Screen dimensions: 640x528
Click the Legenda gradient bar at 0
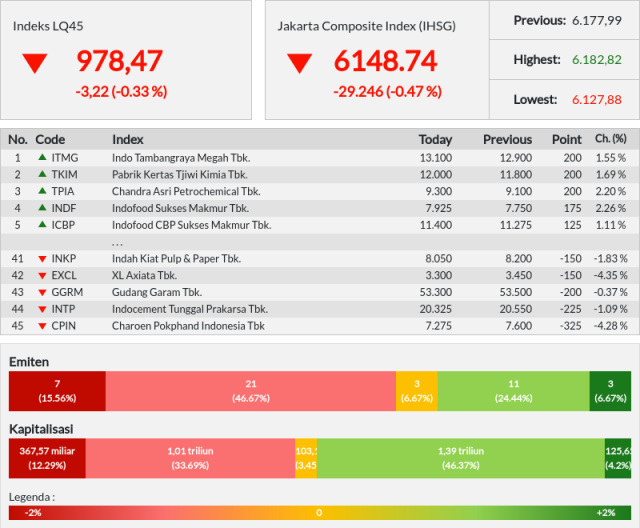(319, 512)
